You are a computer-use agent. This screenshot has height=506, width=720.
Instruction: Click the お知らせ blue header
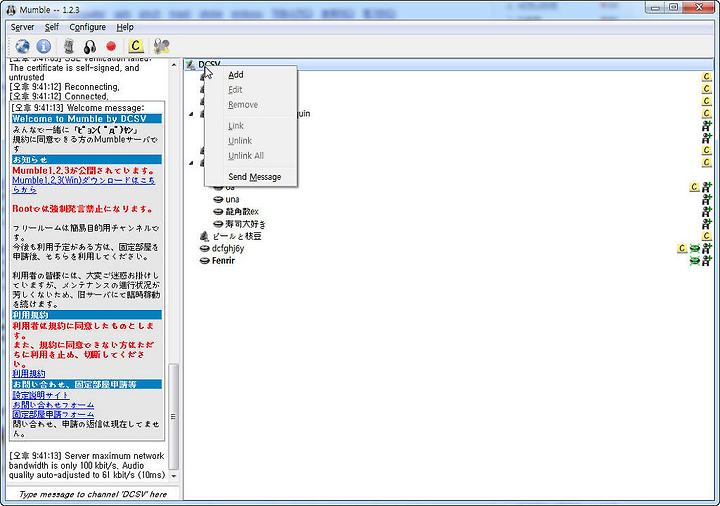click(x=87, y=159)
